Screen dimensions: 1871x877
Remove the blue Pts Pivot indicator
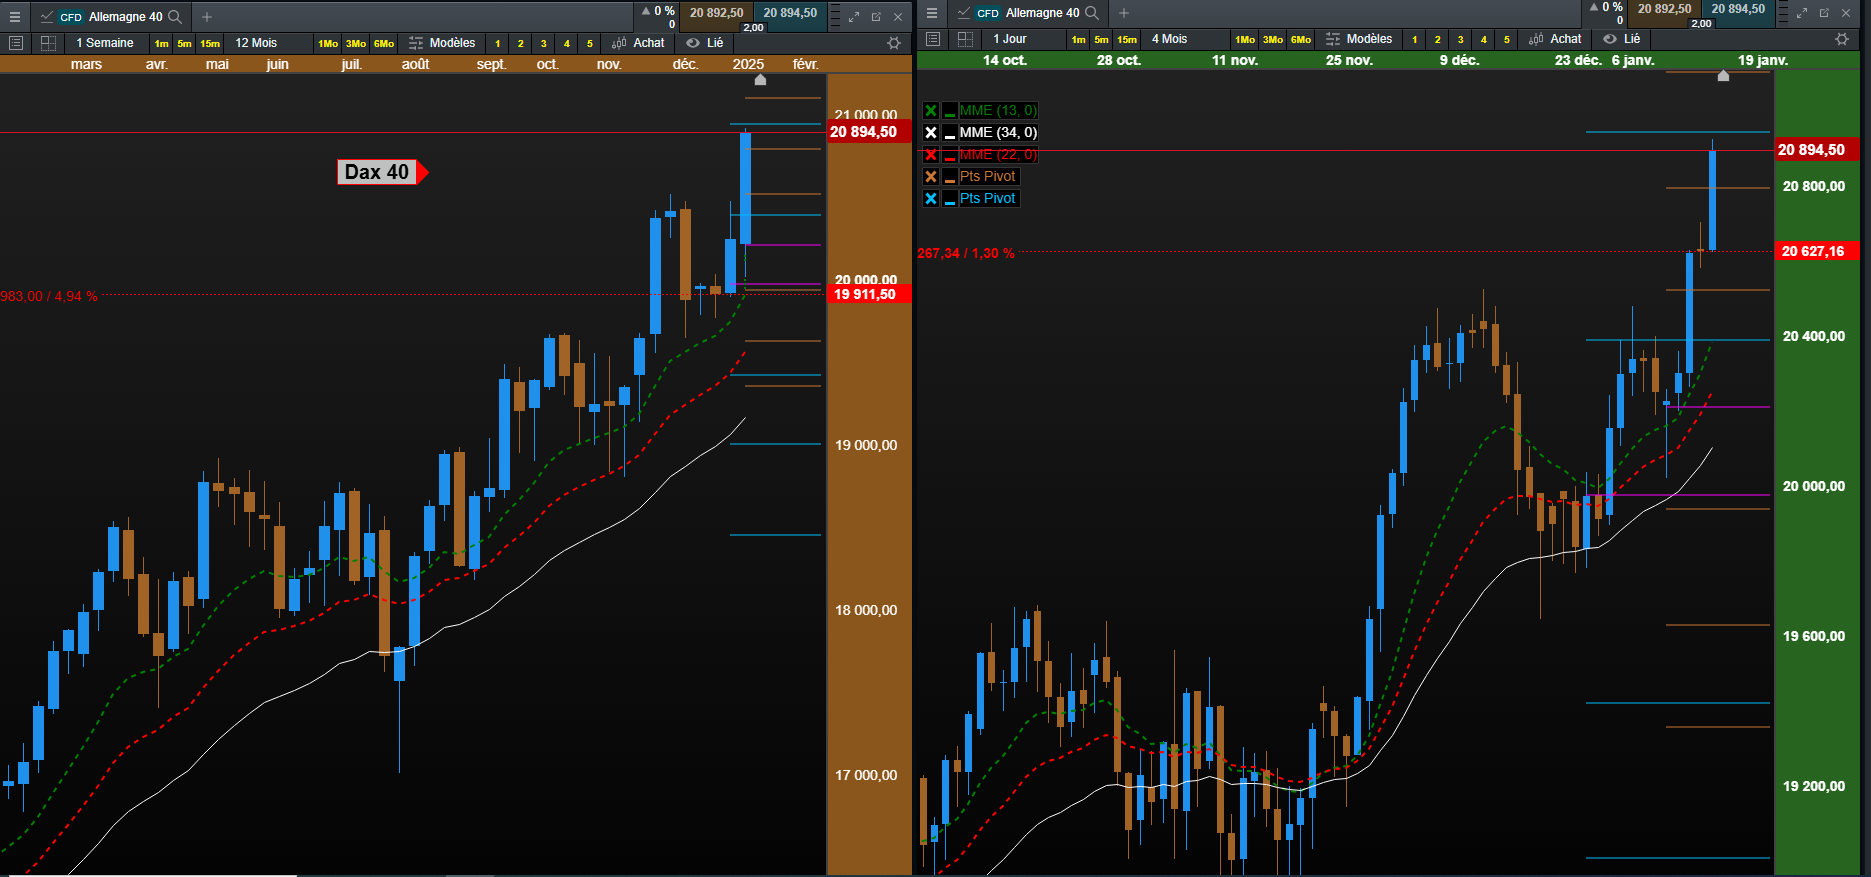pyautogui.click(x=931, y=199)
